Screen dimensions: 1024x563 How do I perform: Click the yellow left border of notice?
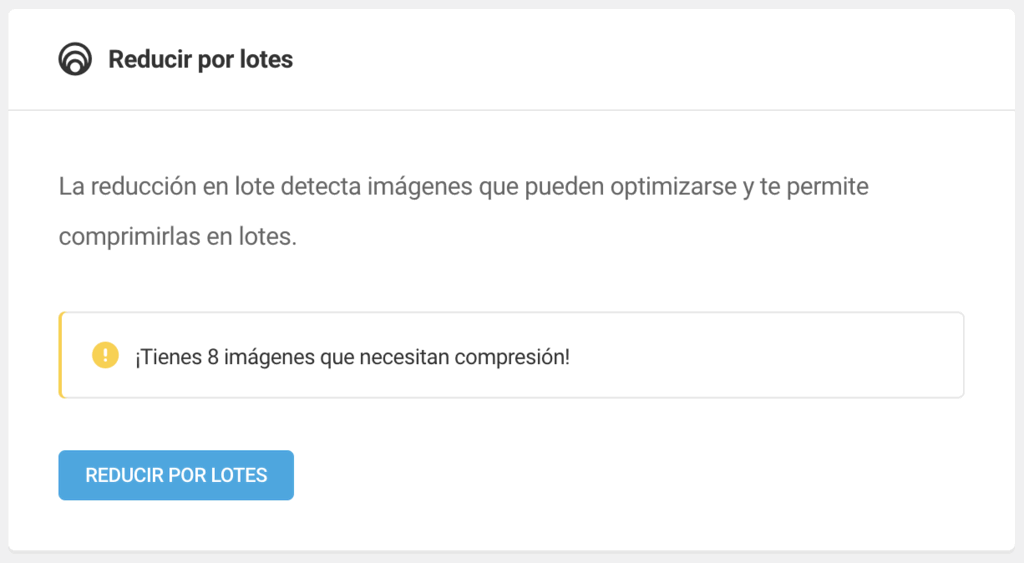[61, 355]
